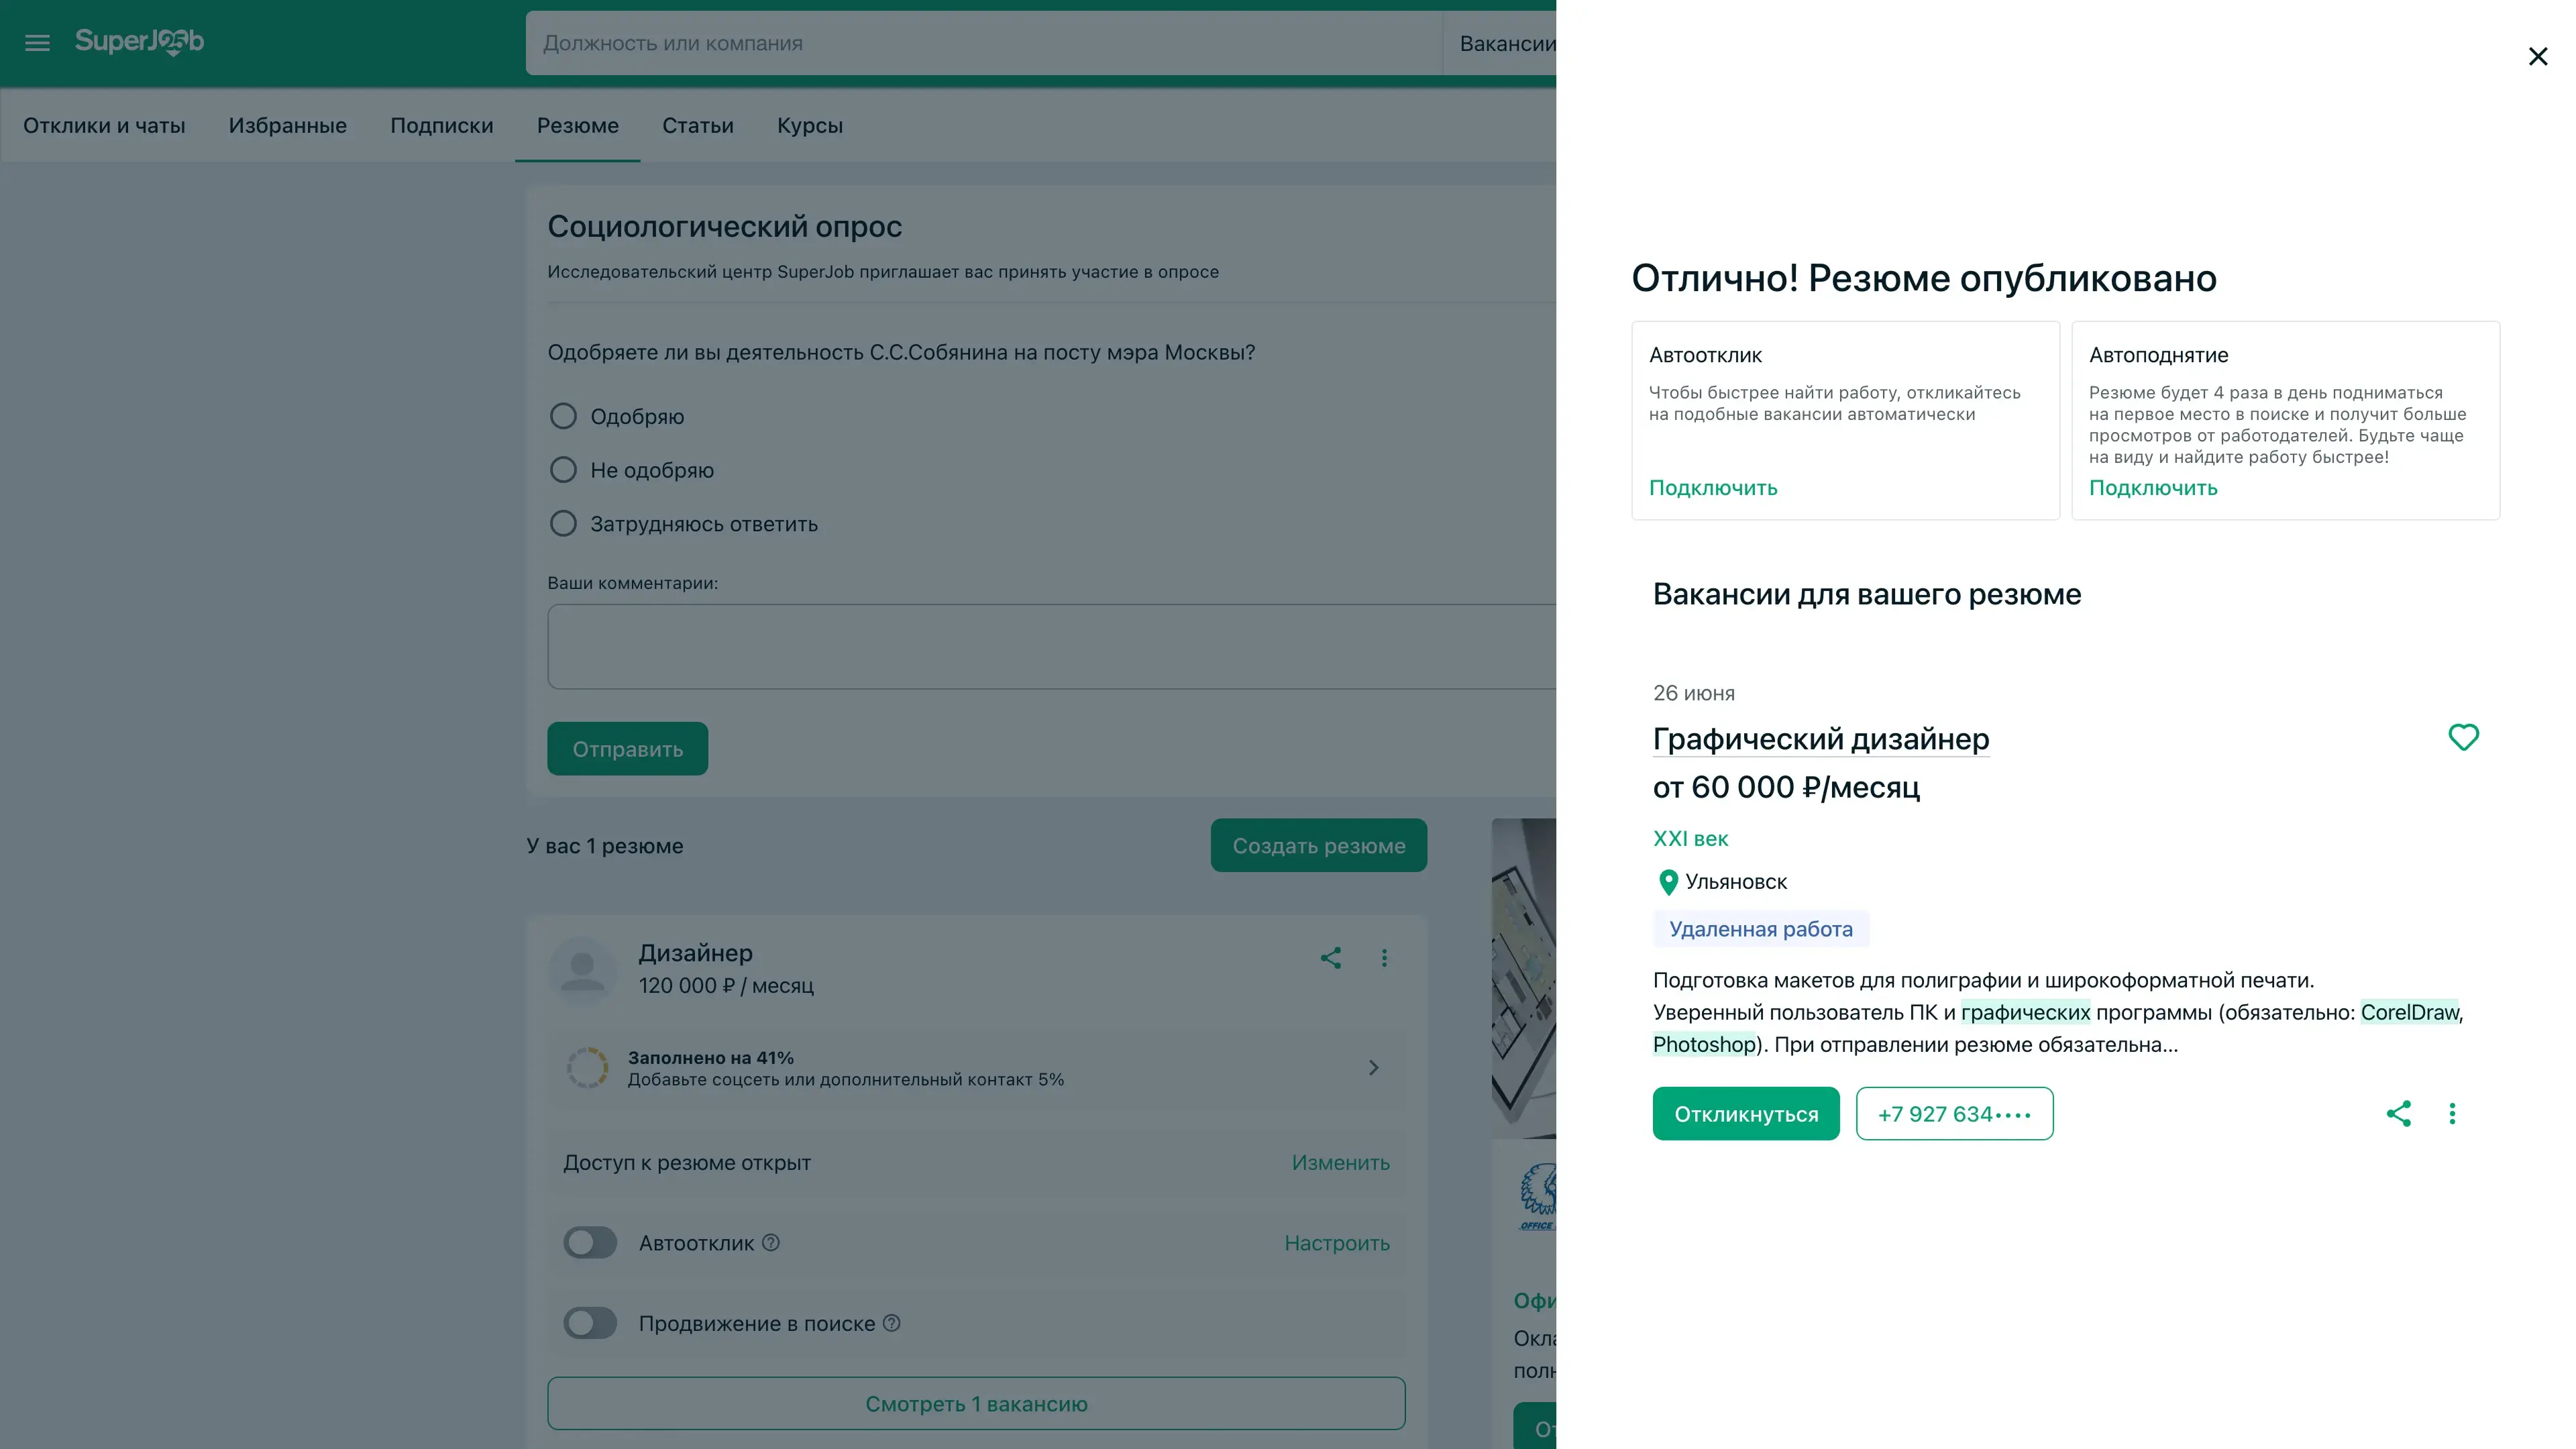Screen dimensions: 2576x1449
Task: Open the Дизайнер resume options menu
Action: click(x=1384, y=958)
